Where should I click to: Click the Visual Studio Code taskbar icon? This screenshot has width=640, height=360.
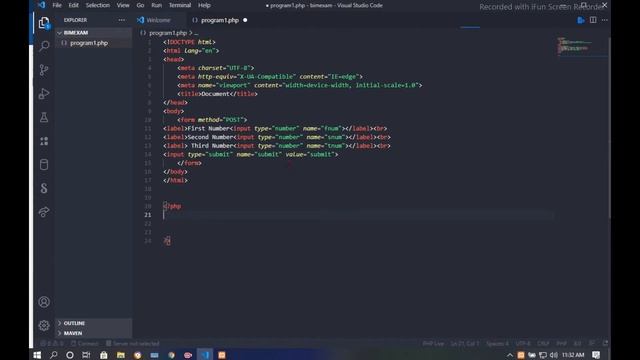205,355
